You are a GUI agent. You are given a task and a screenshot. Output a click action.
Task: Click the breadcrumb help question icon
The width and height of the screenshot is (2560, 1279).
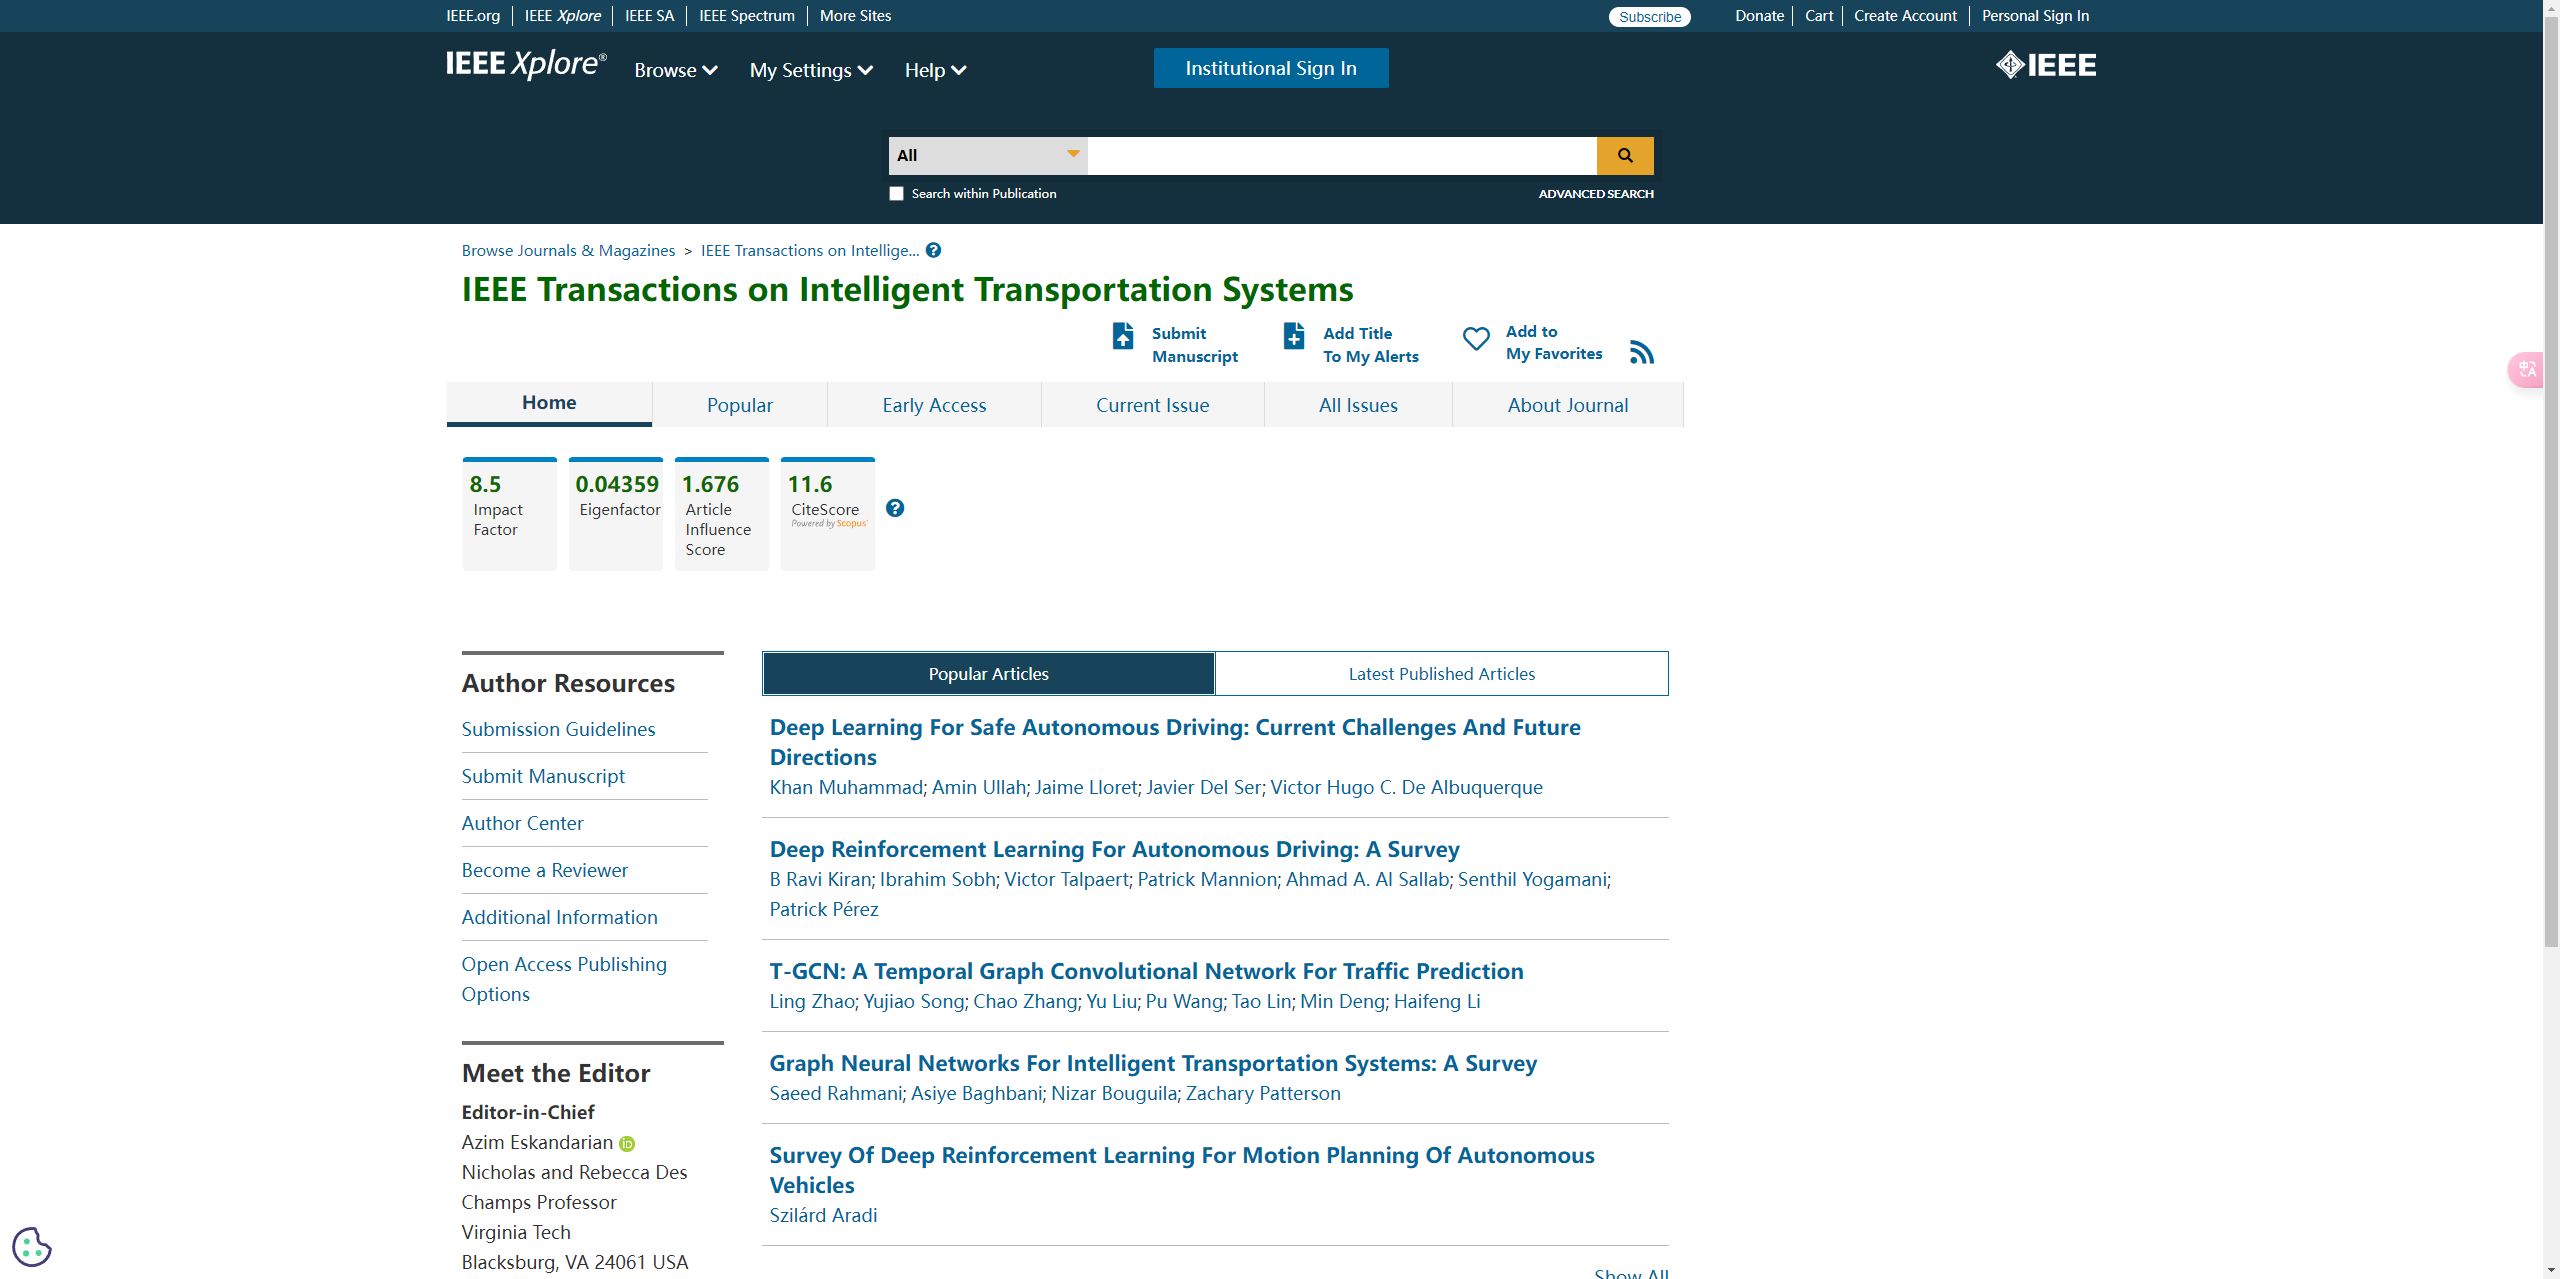(933, 251)
